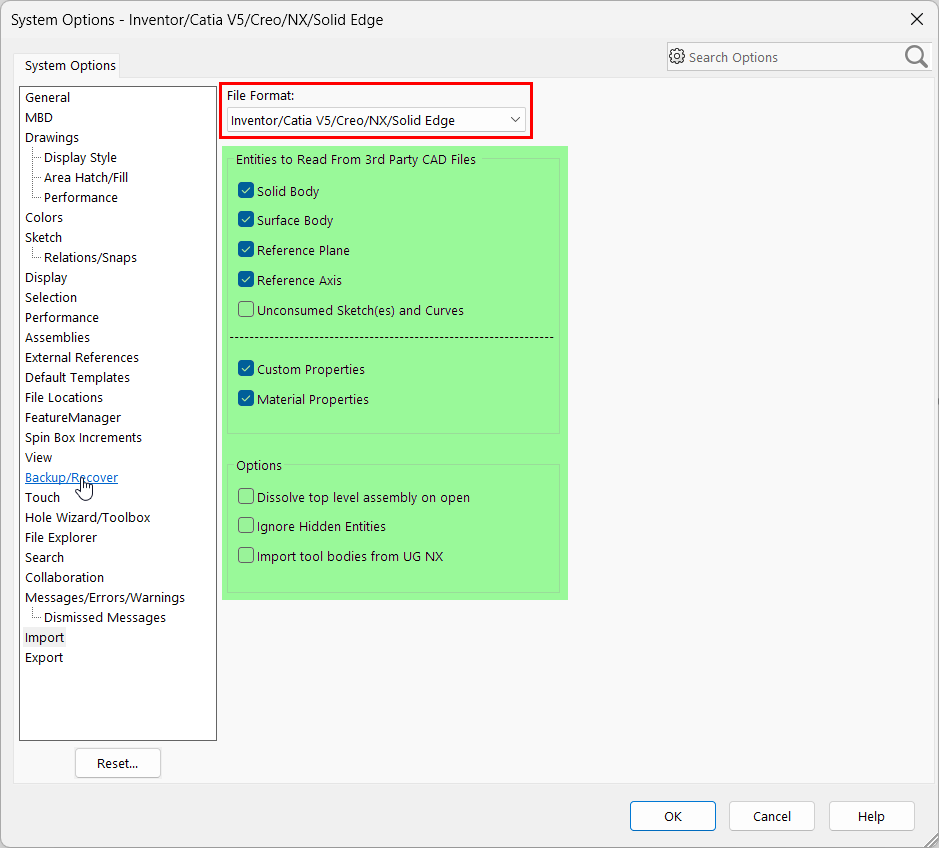
Task: Enable Dissolve top level assembly on open
Action: (x=246, y=496)
